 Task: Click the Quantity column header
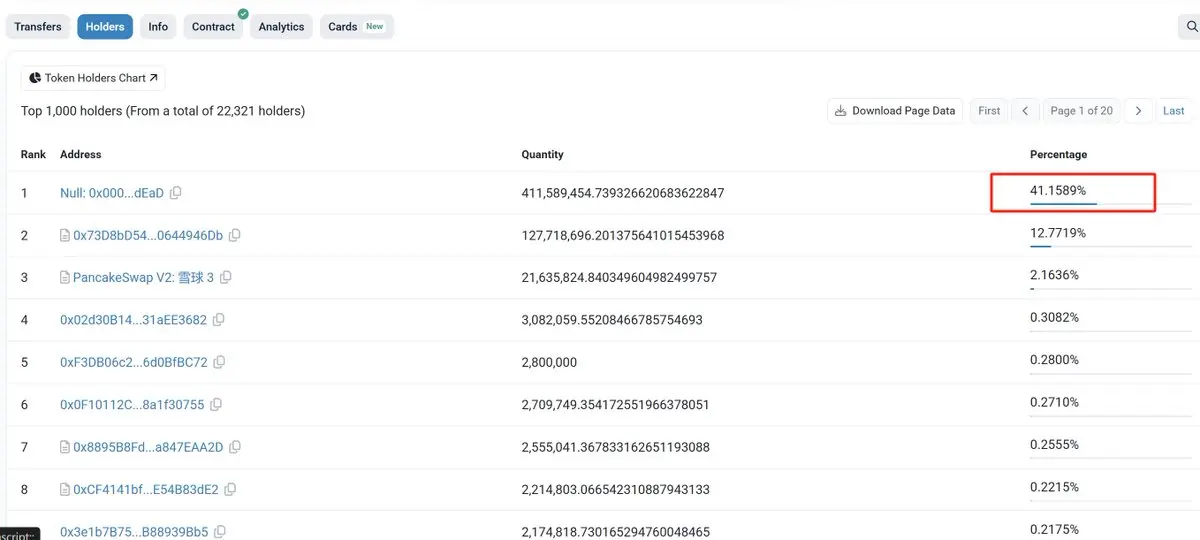click(x=542, y=155)
